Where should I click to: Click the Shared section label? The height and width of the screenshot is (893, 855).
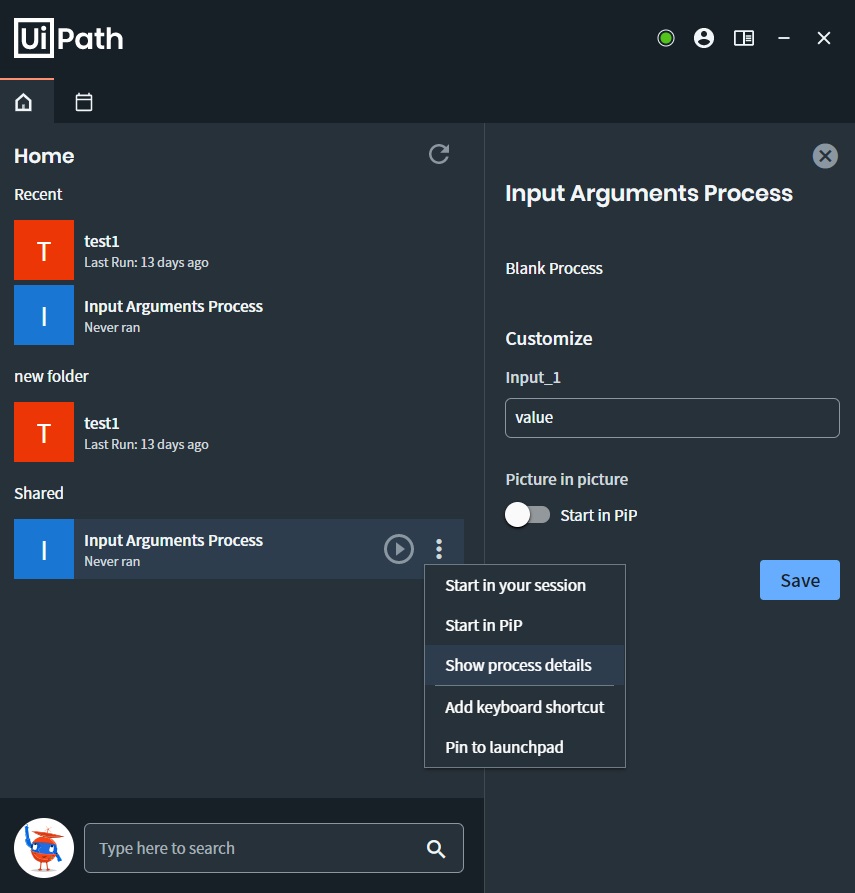point(39,493)
